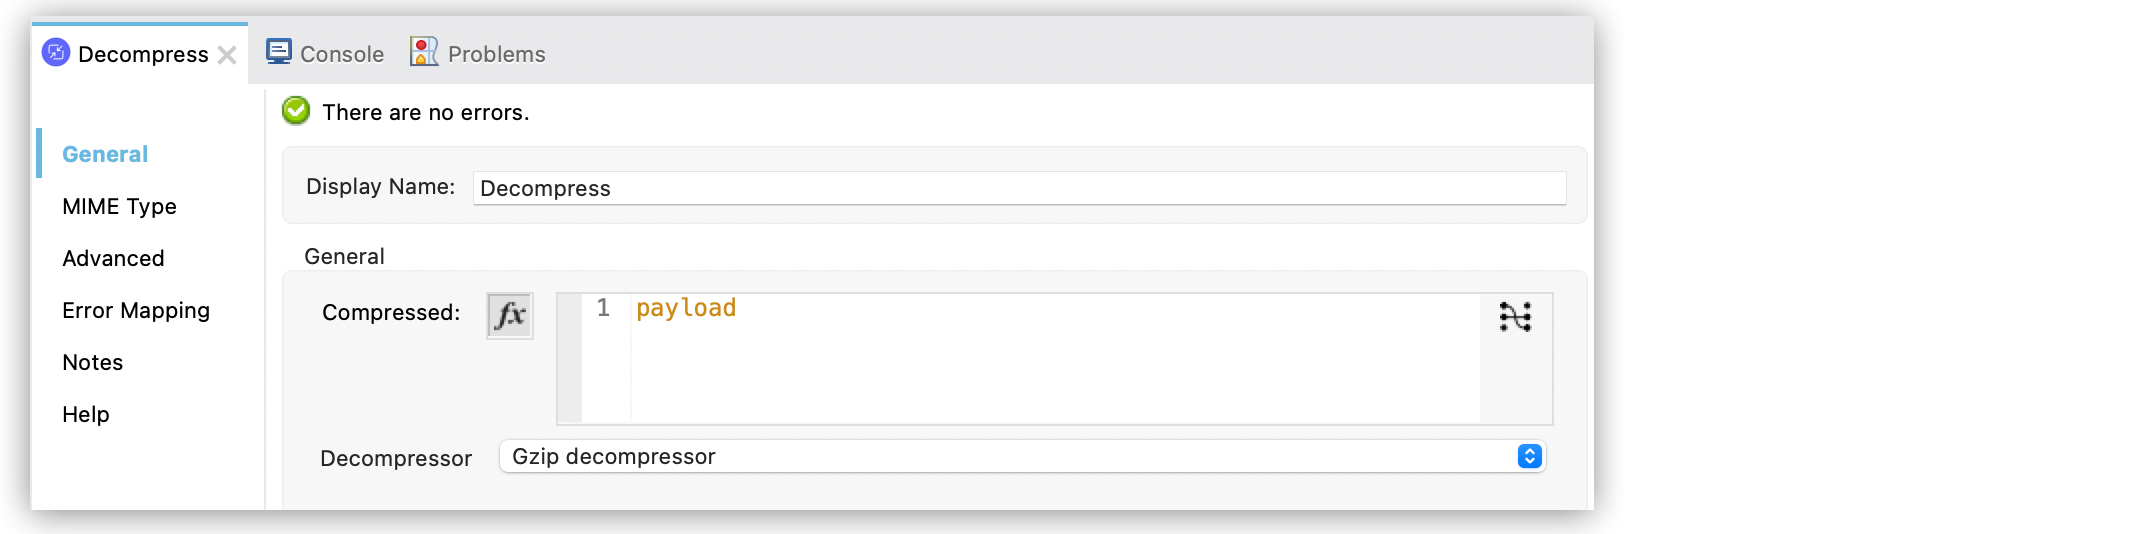
Task: Open the MIME Type section
Action: [119, 206]
